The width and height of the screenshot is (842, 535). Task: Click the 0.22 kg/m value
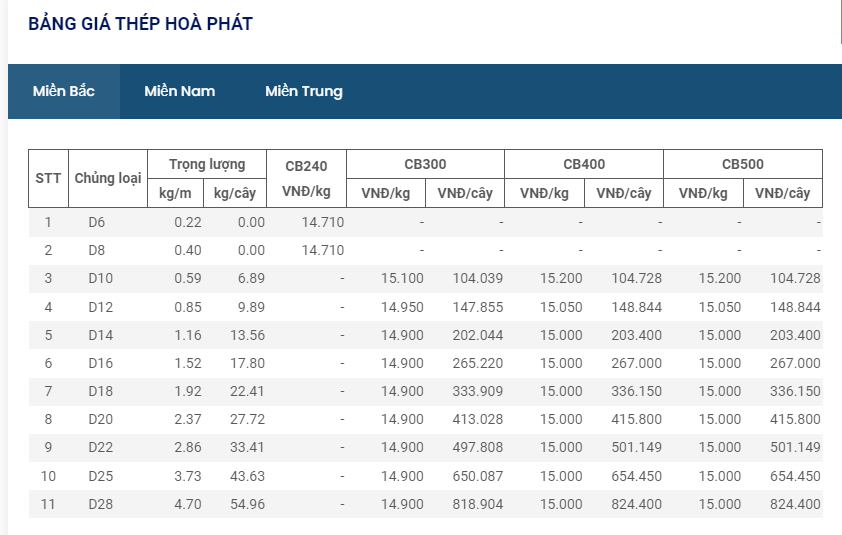[x=188, y=222]
